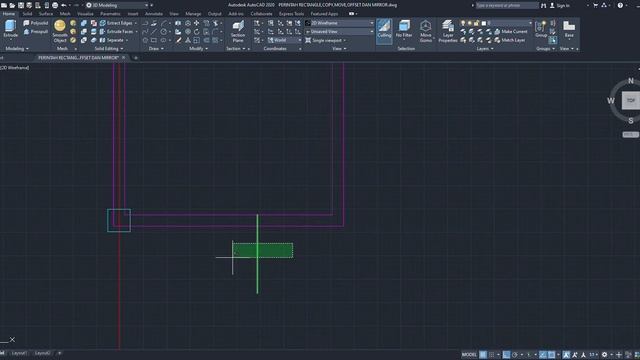This screenshot has width=640, height=360.
Task: Toggle snap mode in status bar
Action: pyautogui.click(x=491, y=355)
